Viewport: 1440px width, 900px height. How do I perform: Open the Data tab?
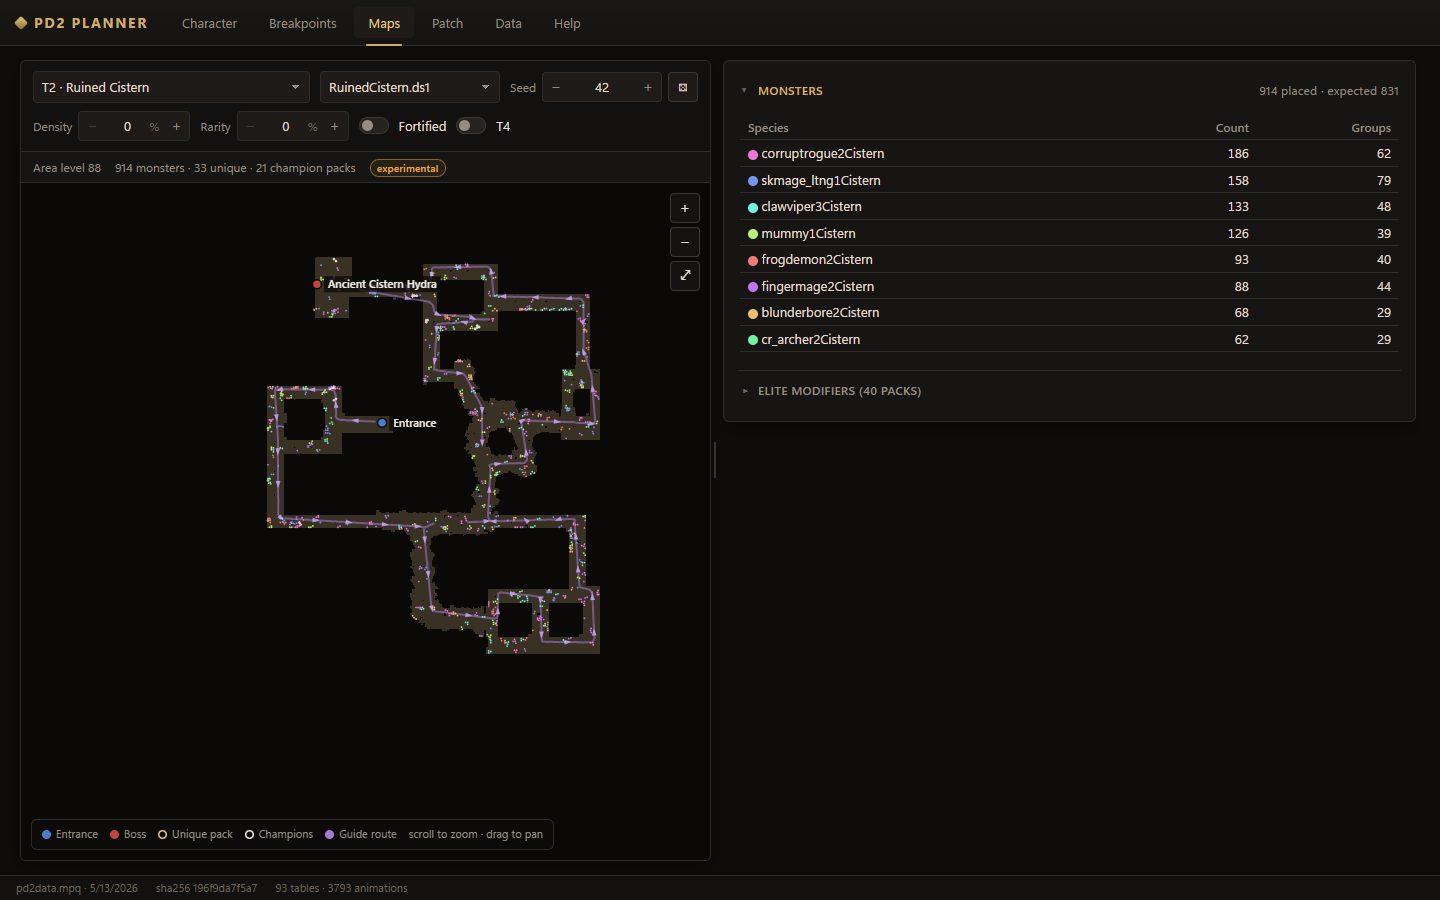tap(508, 23)
